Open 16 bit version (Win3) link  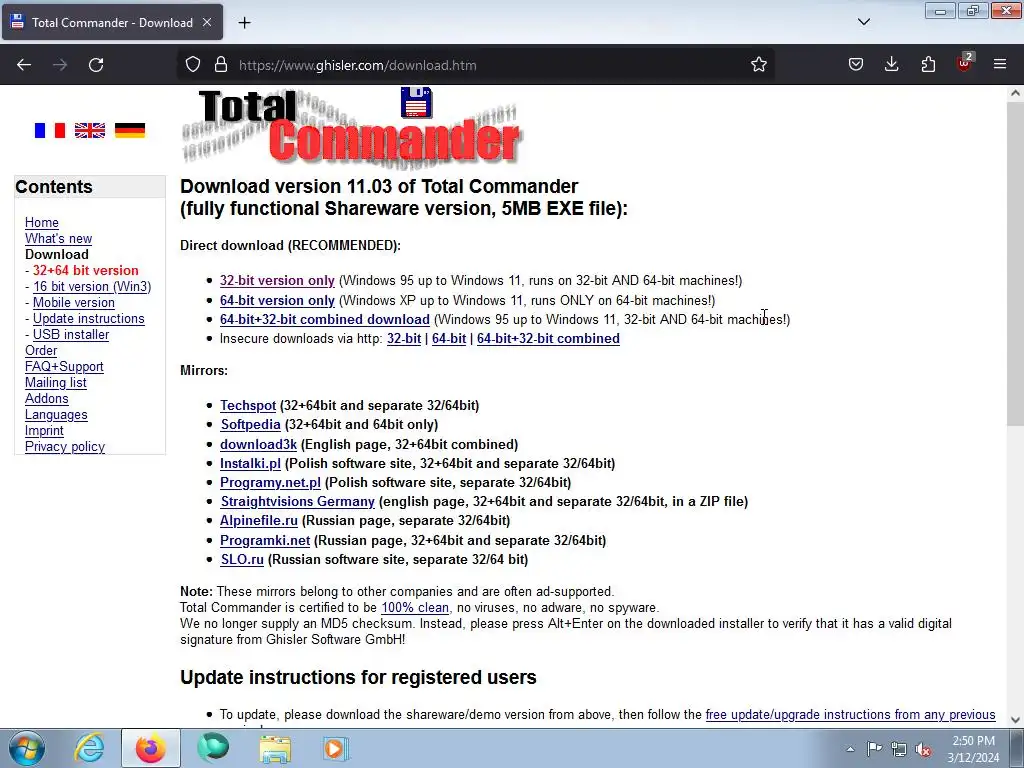click(x=92, y=287)
